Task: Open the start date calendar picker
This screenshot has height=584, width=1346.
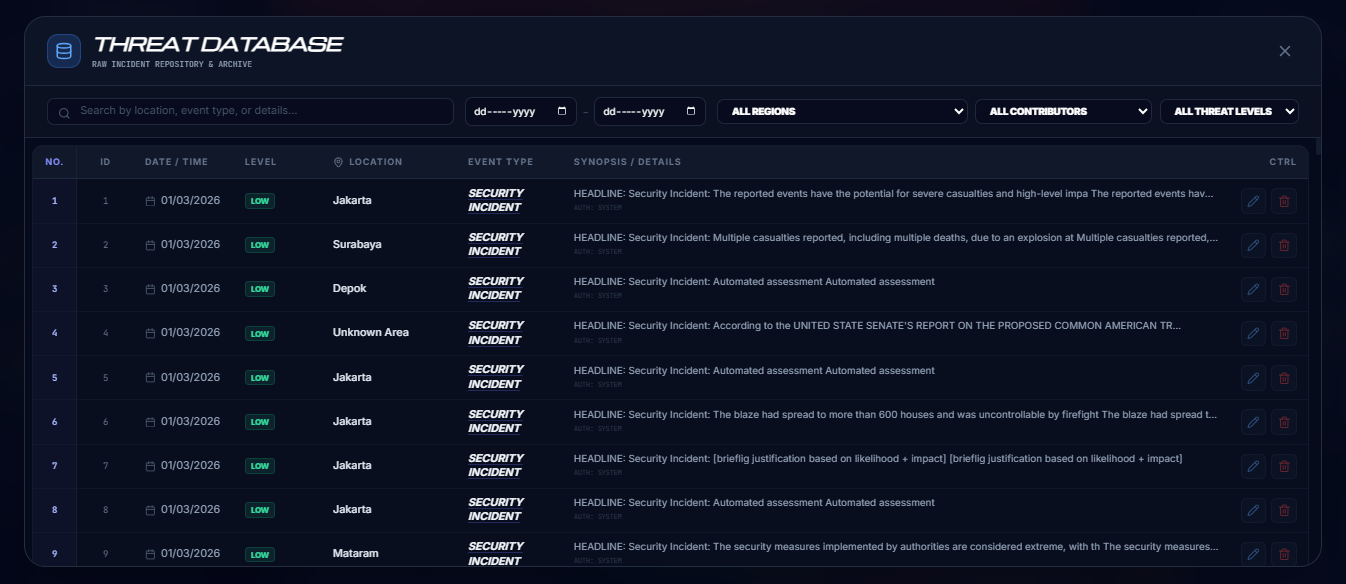Action: point(562,111)
